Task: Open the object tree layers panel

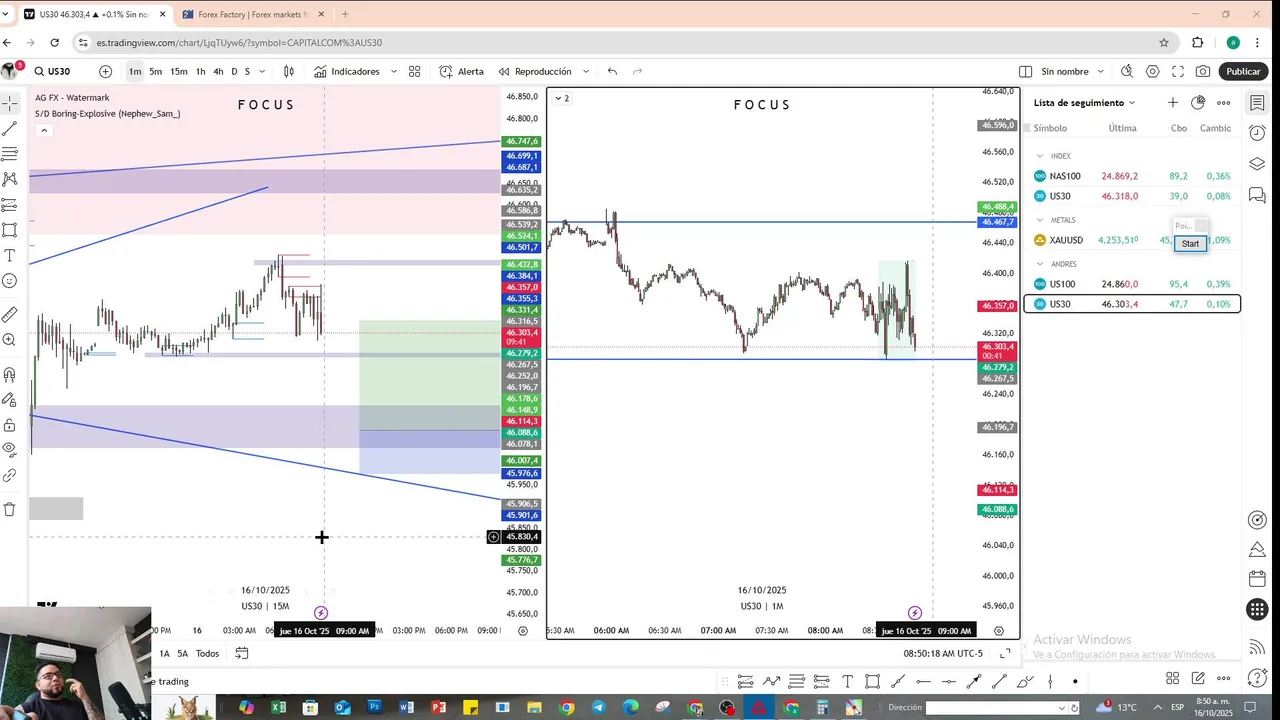Action: (1258, 164)
